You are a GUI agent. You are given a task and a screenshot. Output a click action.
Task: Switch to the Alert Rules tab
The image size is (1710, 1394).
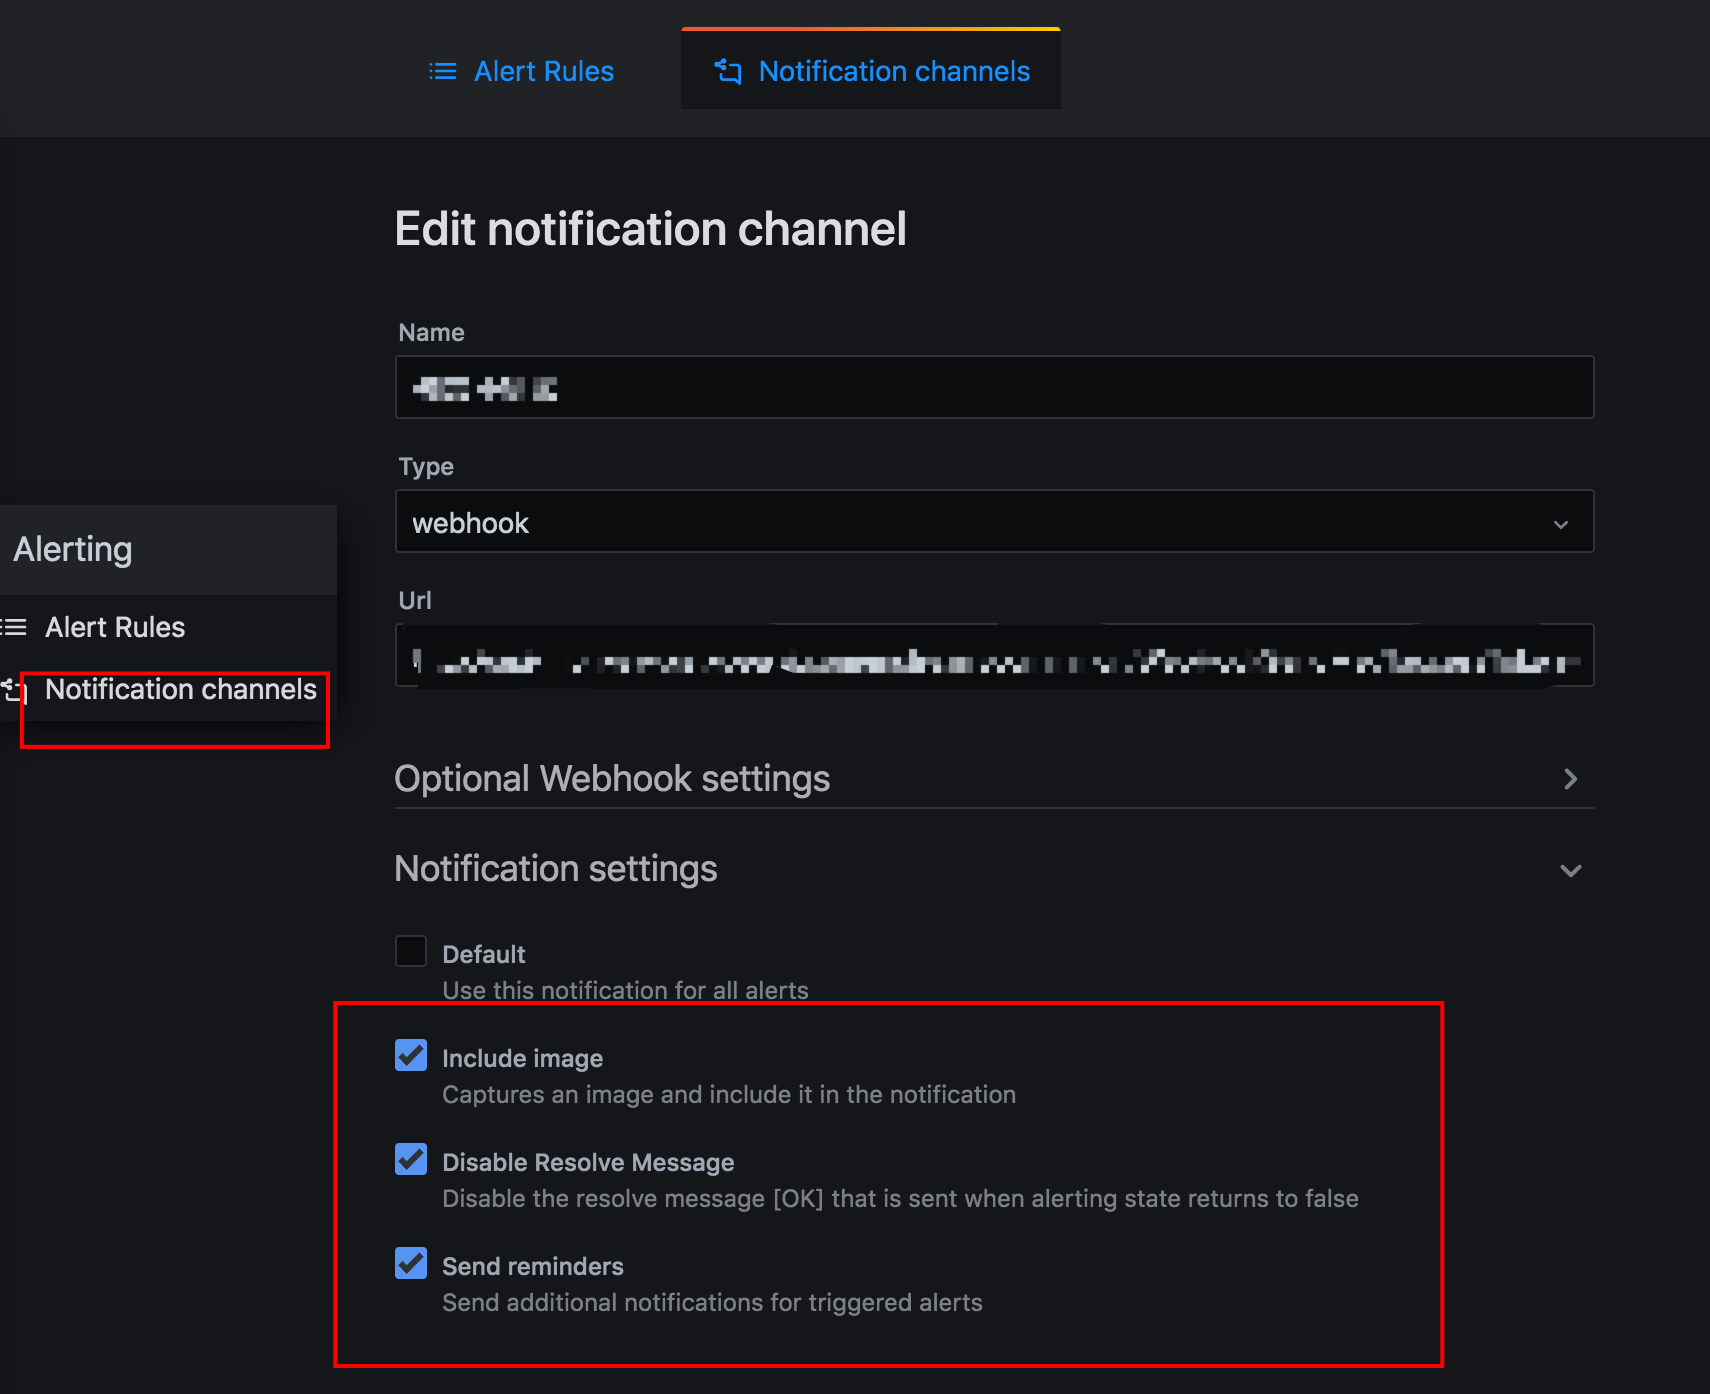pyautogui.click(x=544, y=71)
